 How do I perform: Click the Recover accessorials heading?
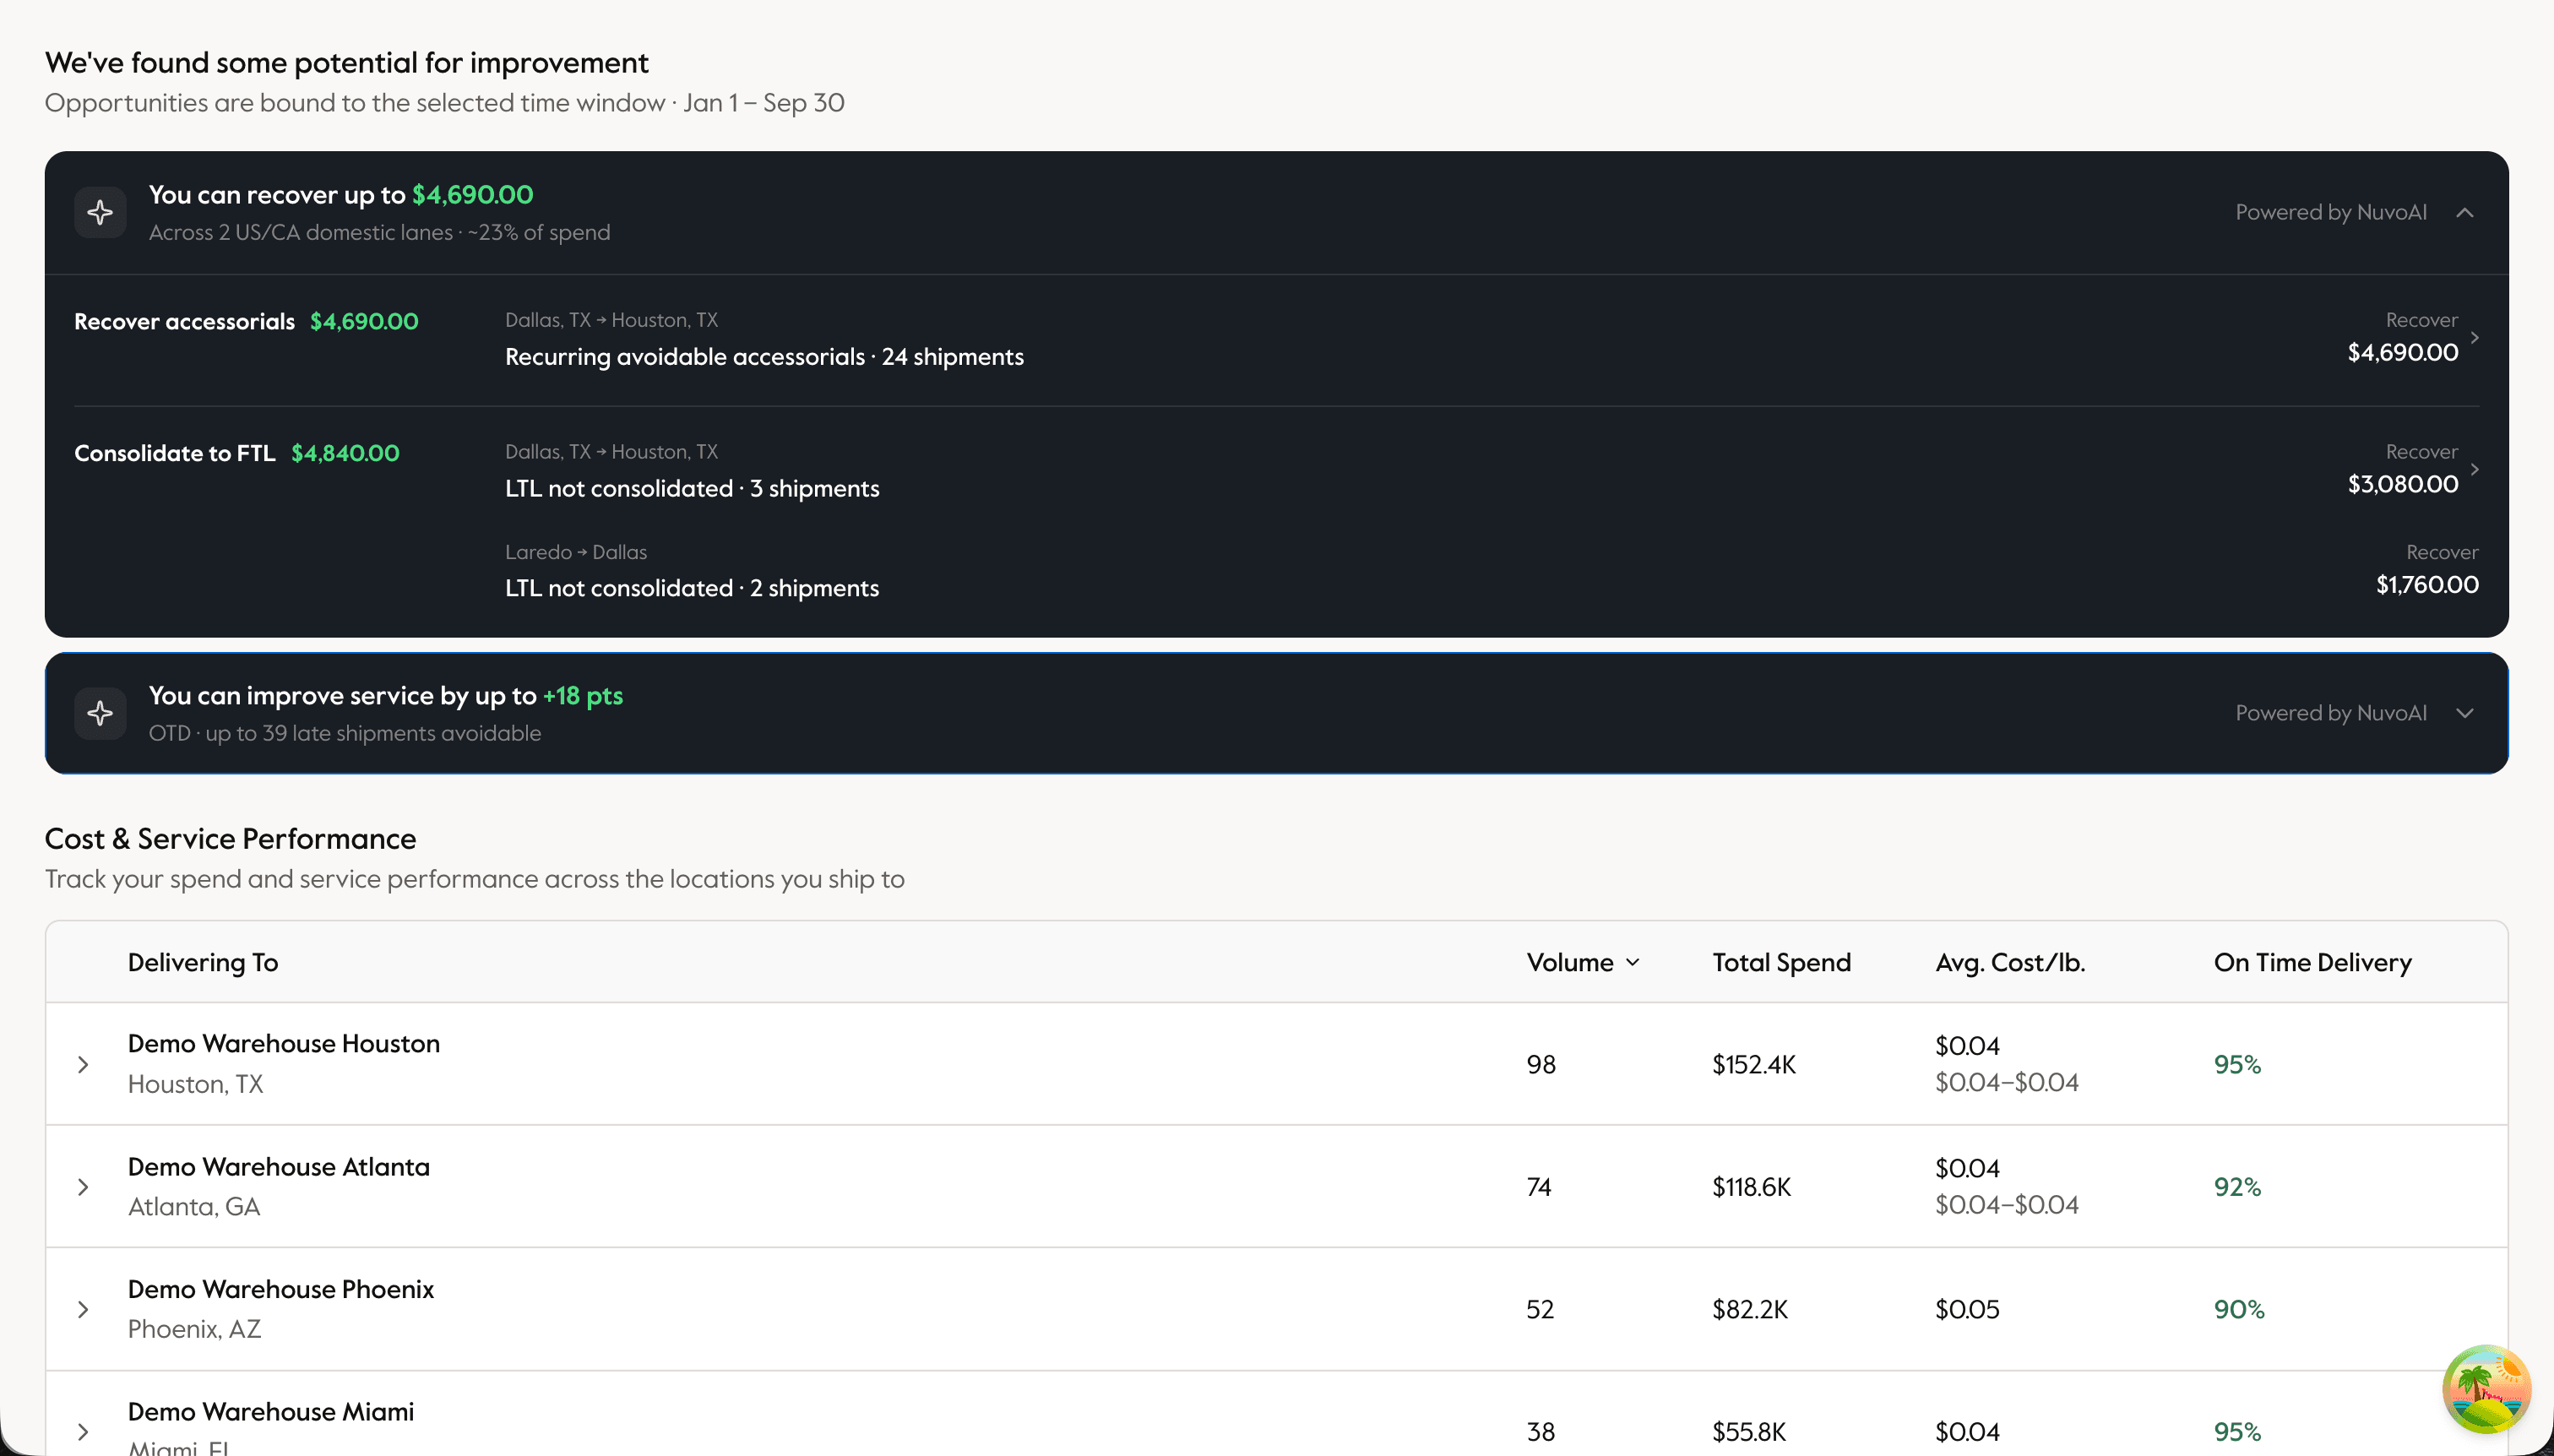tap(184, 322)
